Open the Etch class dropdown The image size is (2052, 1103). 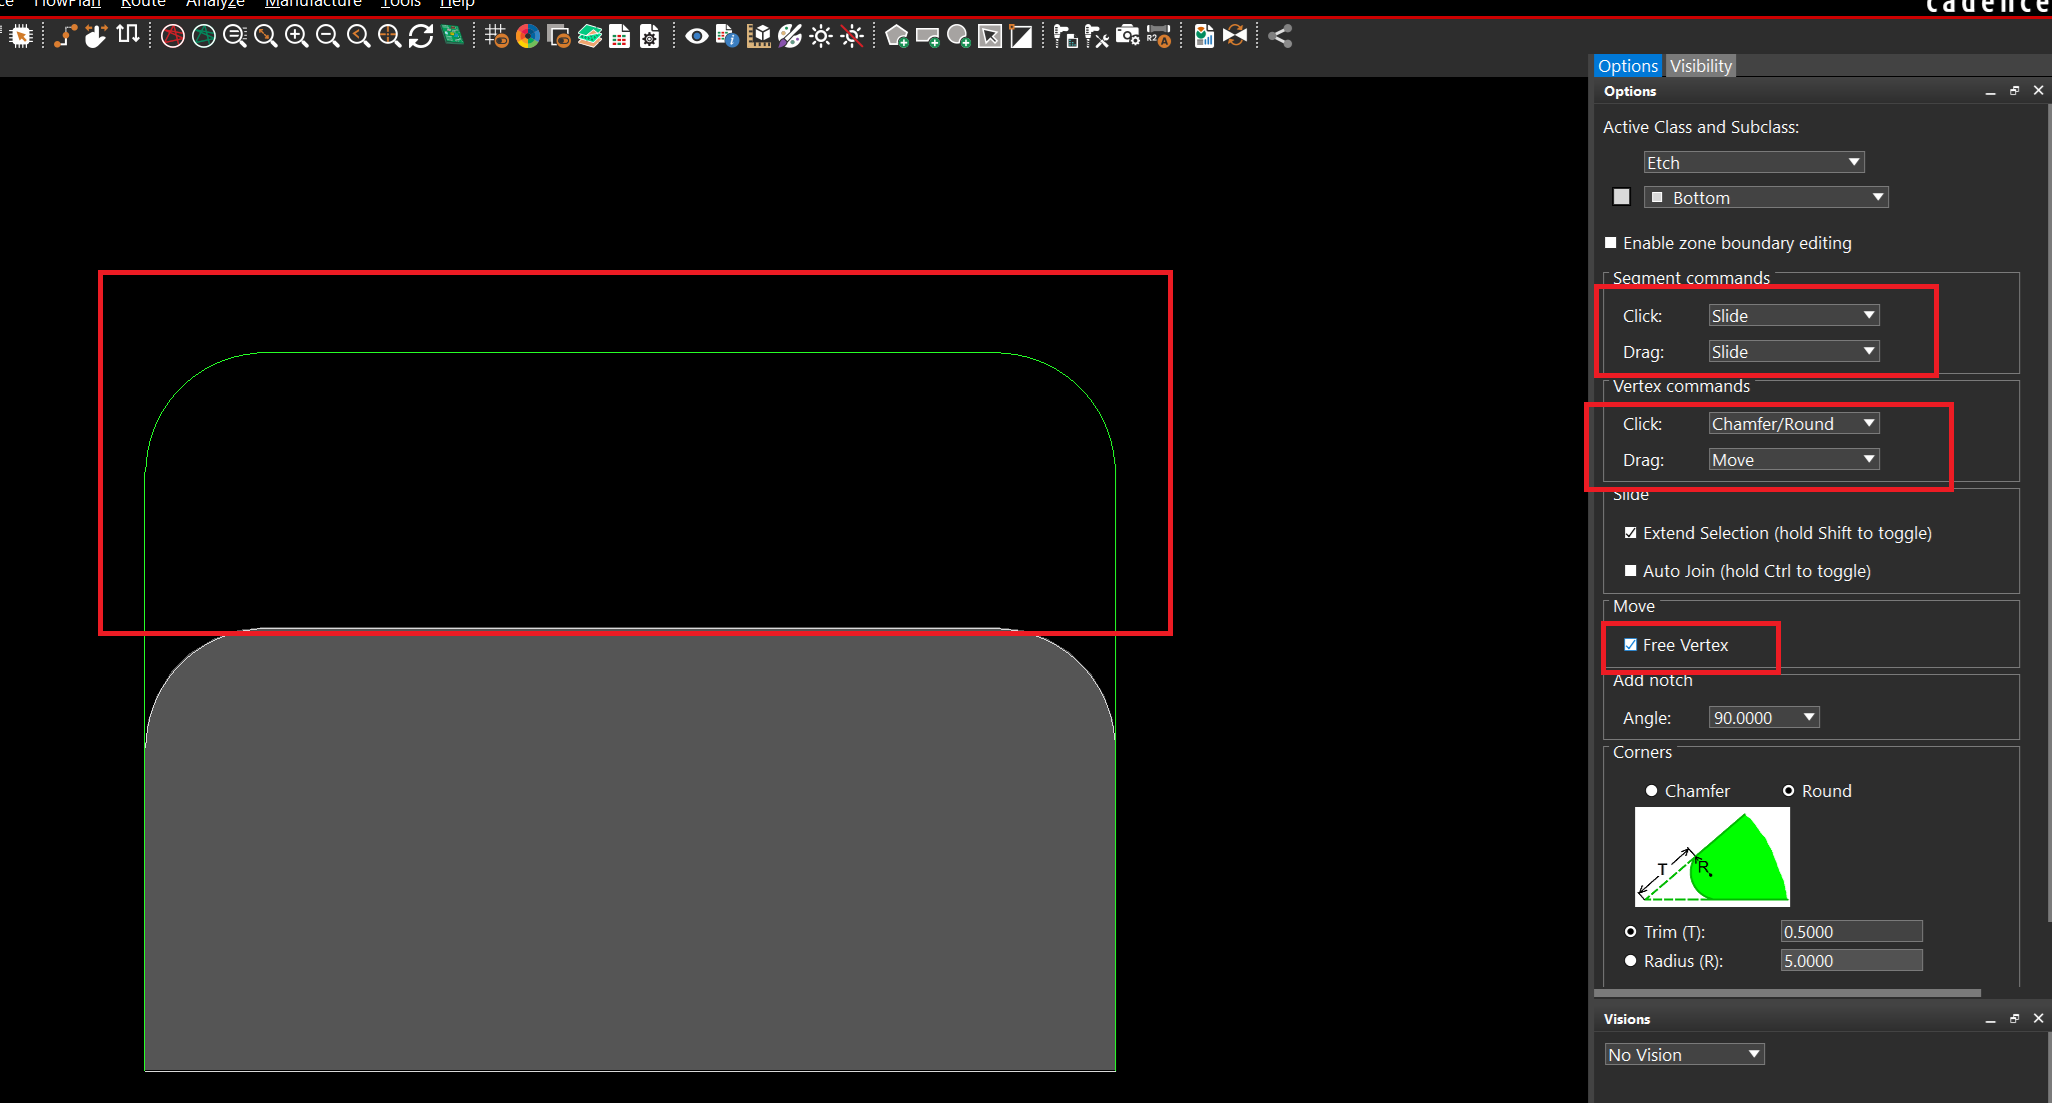1754,163
